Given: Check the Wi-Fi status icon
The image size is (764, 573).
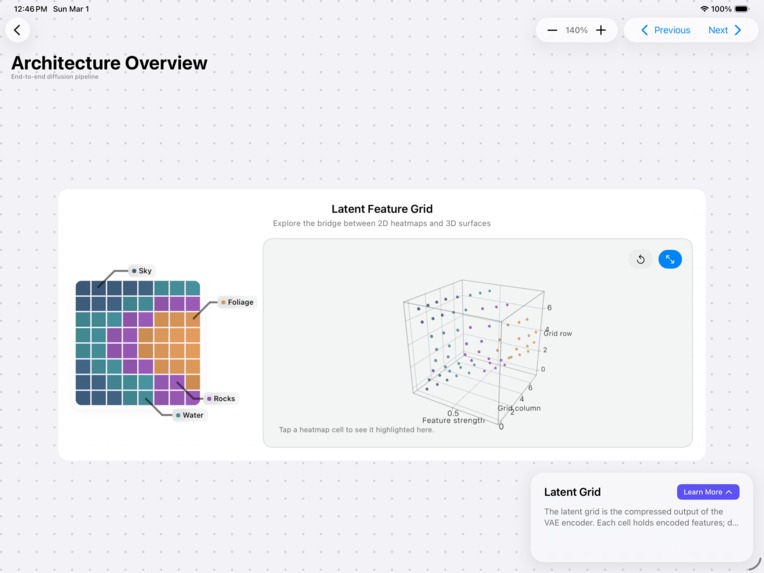Looking at the screenshot, I should point(704,9).
